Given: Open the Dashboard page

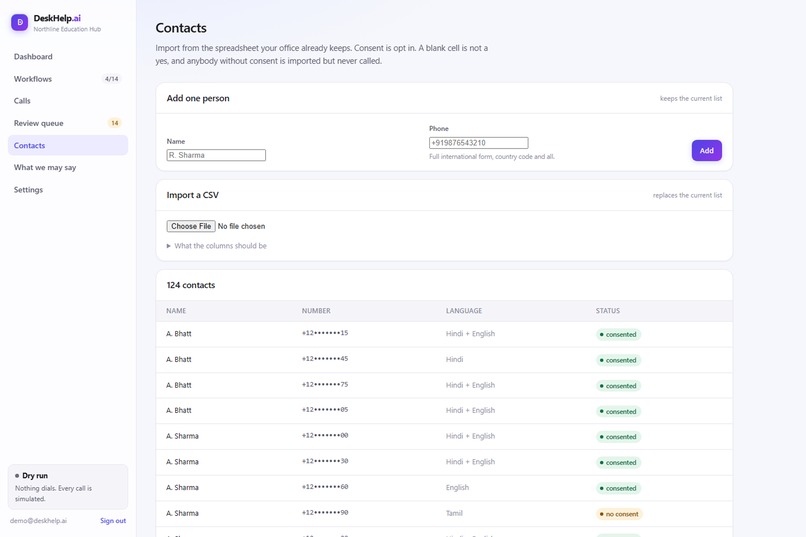Looking at the screenshot, I should [68, 57].
